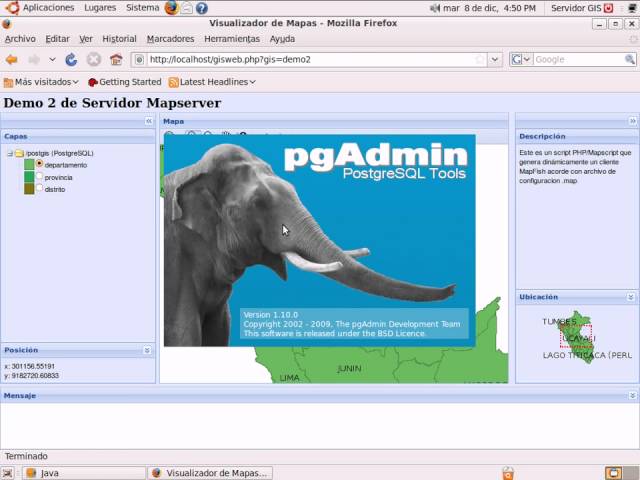Open the Archivo menu
The image size is (640, 480).
(20, 39)
